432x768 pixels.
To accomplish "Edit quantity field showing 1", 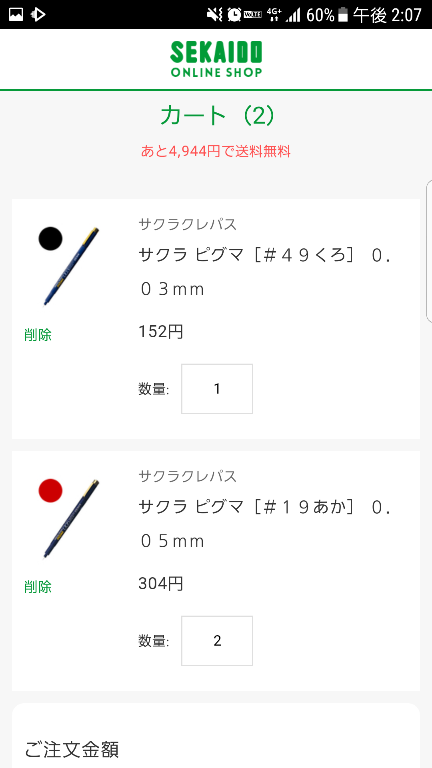I will pos(217,389).
